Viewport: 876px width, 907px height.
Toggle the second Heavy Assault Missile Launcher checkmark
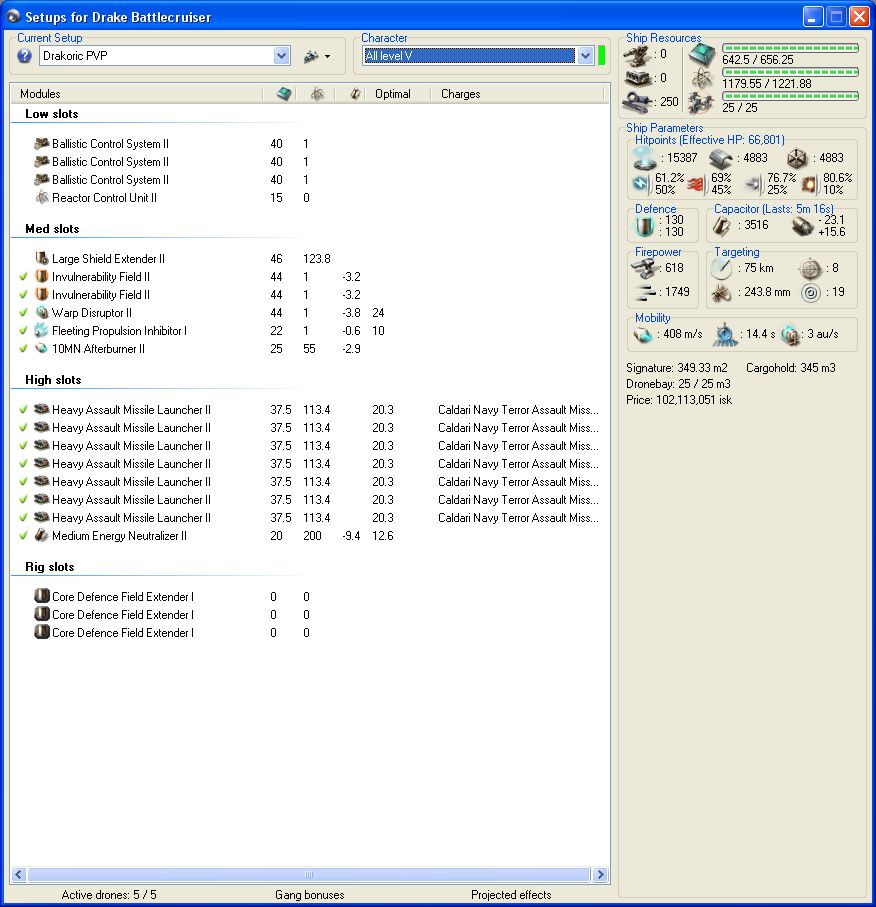[23, 427]
